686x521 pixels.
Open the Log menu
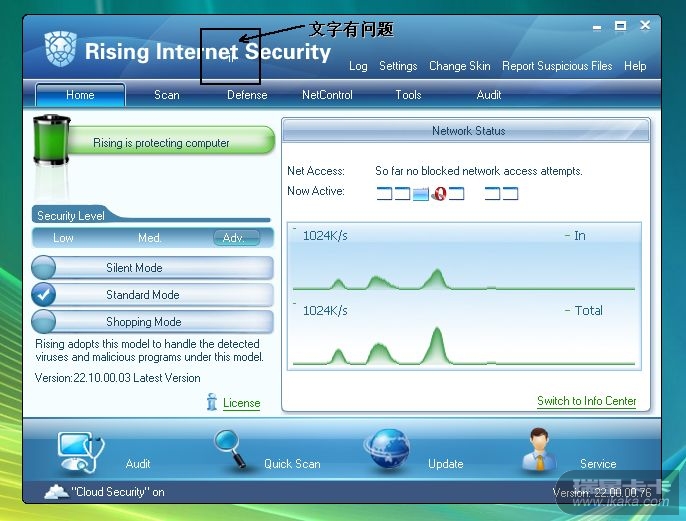pyautogui.click(x=358, y=66)
